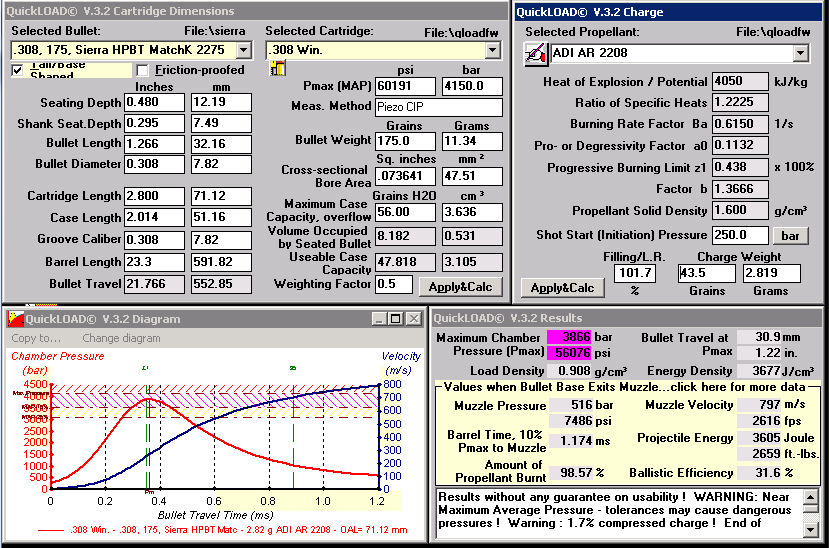Image resolution: width=829 pixels, height=548 pixels.
Task: Click the Charge Weight grains field
Action: (707, 273)
